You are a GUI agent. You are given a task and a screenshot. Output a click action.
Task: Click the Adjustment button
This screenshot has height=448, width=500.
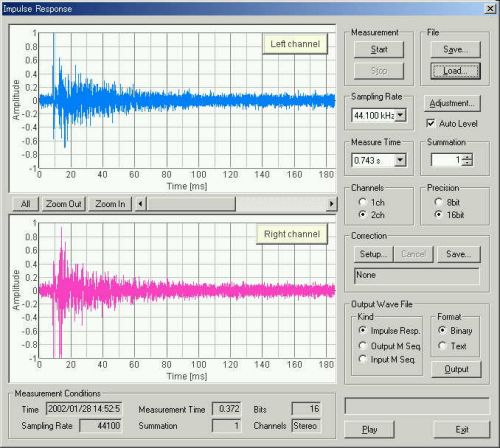point(452,103)
